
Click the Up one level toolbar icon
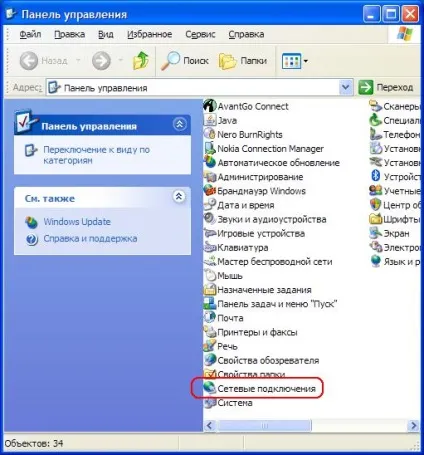click(x=141, y=60)
